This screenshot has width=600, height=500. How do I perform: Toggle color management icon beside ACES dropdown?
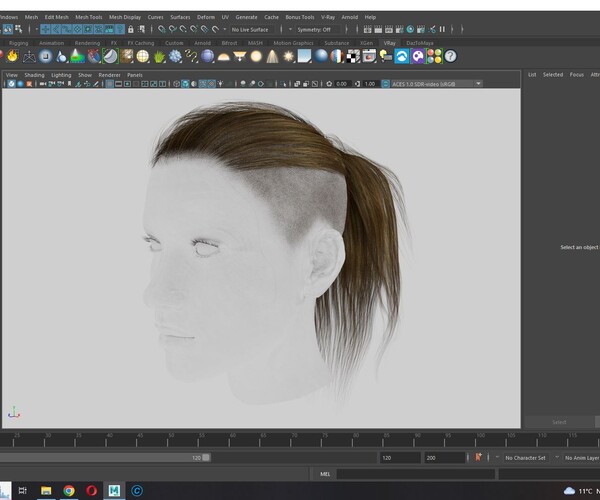pyautogui.click(x=386, y=84)
